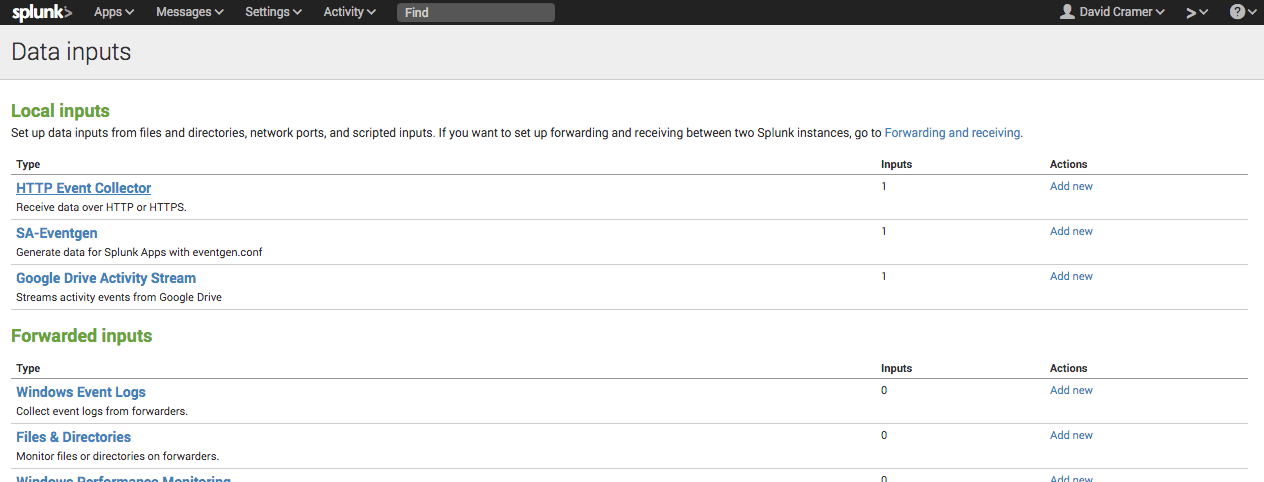This screenshot has width=1264, height=482.
Task: Open HTTP Event Collector inputs
Action: pyautogui.click(x=84, y=188)
